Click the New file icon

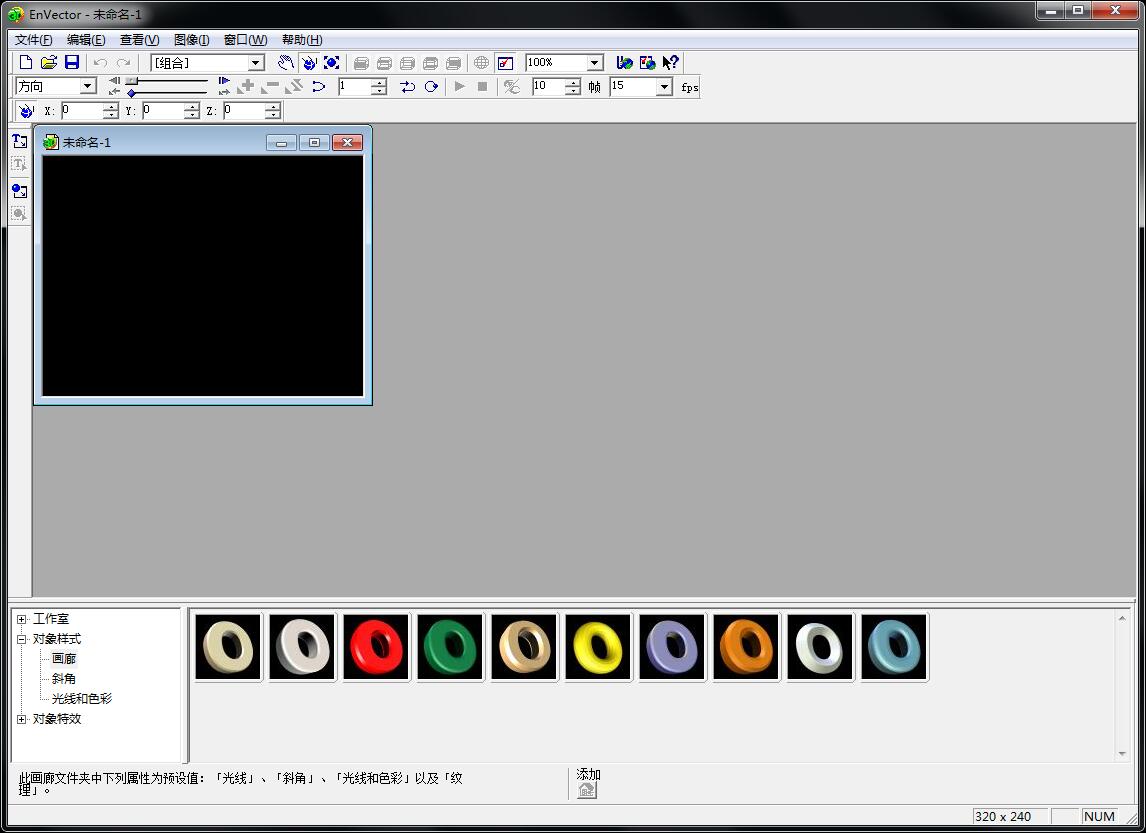tap(27, 63)
